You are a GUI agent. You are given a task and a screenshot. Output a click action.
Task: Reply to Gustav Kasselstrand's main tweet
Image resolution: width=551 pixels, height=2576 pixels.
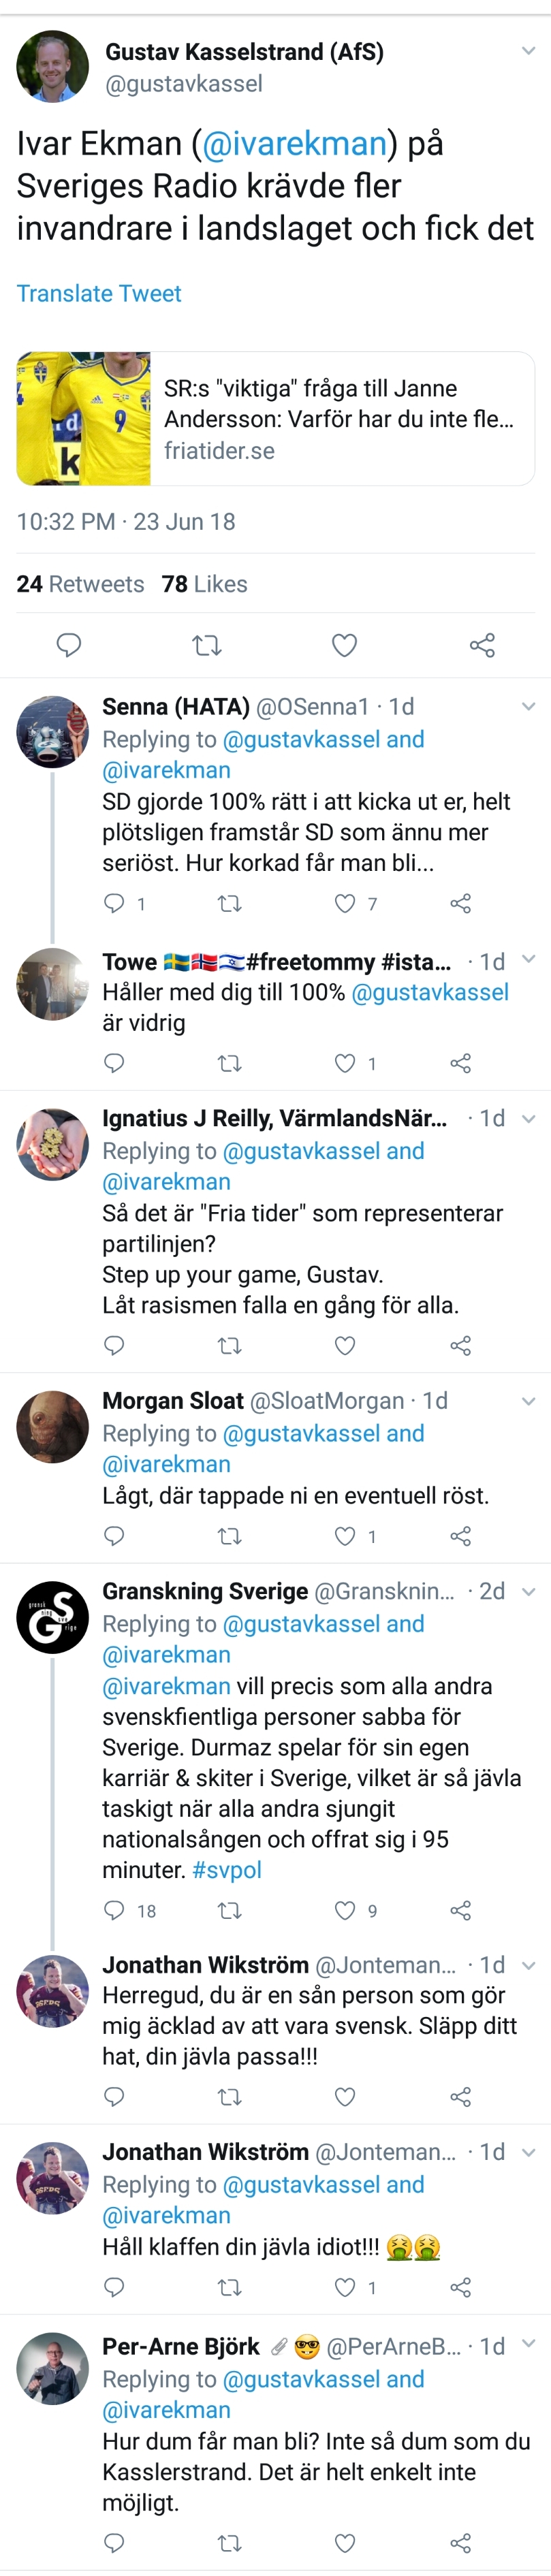pos(68,645)
